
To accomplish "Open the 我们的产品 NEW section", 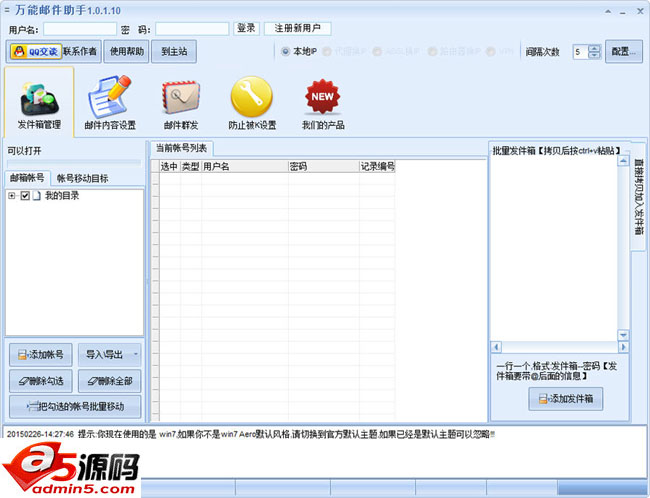I will (323, 102).
